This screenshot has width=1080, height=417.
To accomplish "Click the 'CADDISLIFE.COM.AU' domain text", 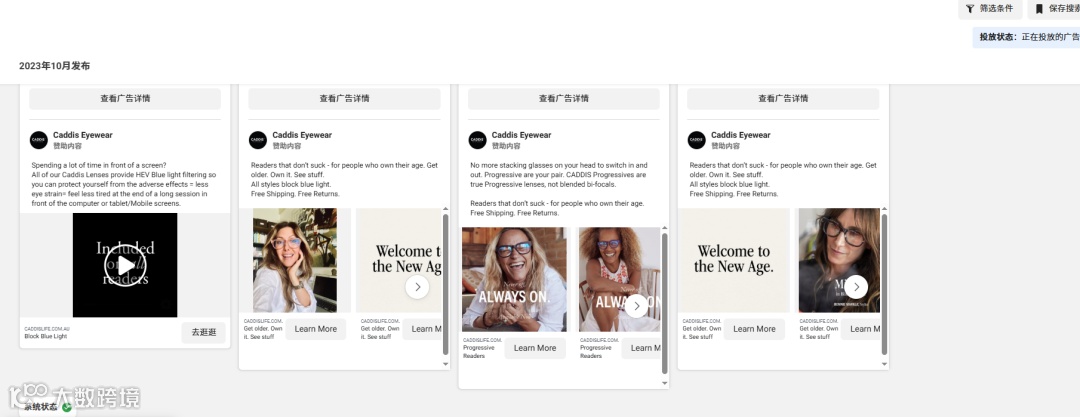I will point(47,329).
